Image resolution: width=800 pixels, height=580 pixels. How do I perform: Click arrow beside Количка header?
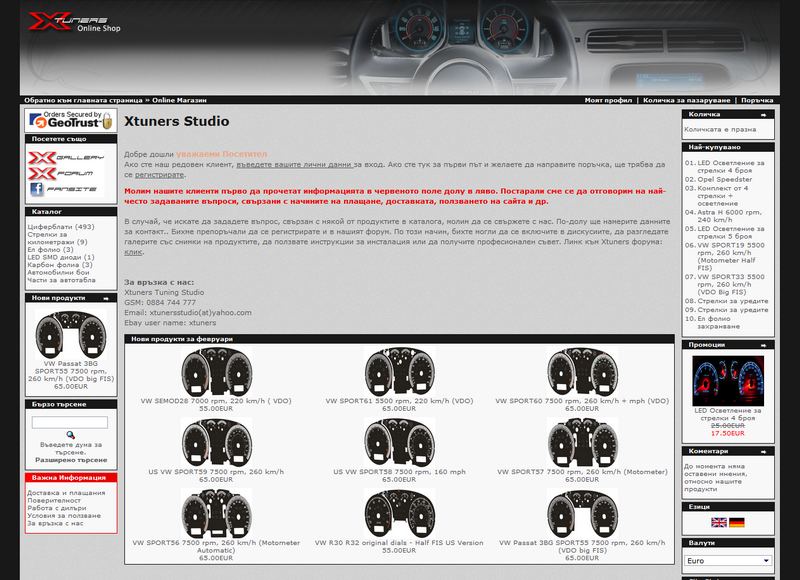coord(763,115)
